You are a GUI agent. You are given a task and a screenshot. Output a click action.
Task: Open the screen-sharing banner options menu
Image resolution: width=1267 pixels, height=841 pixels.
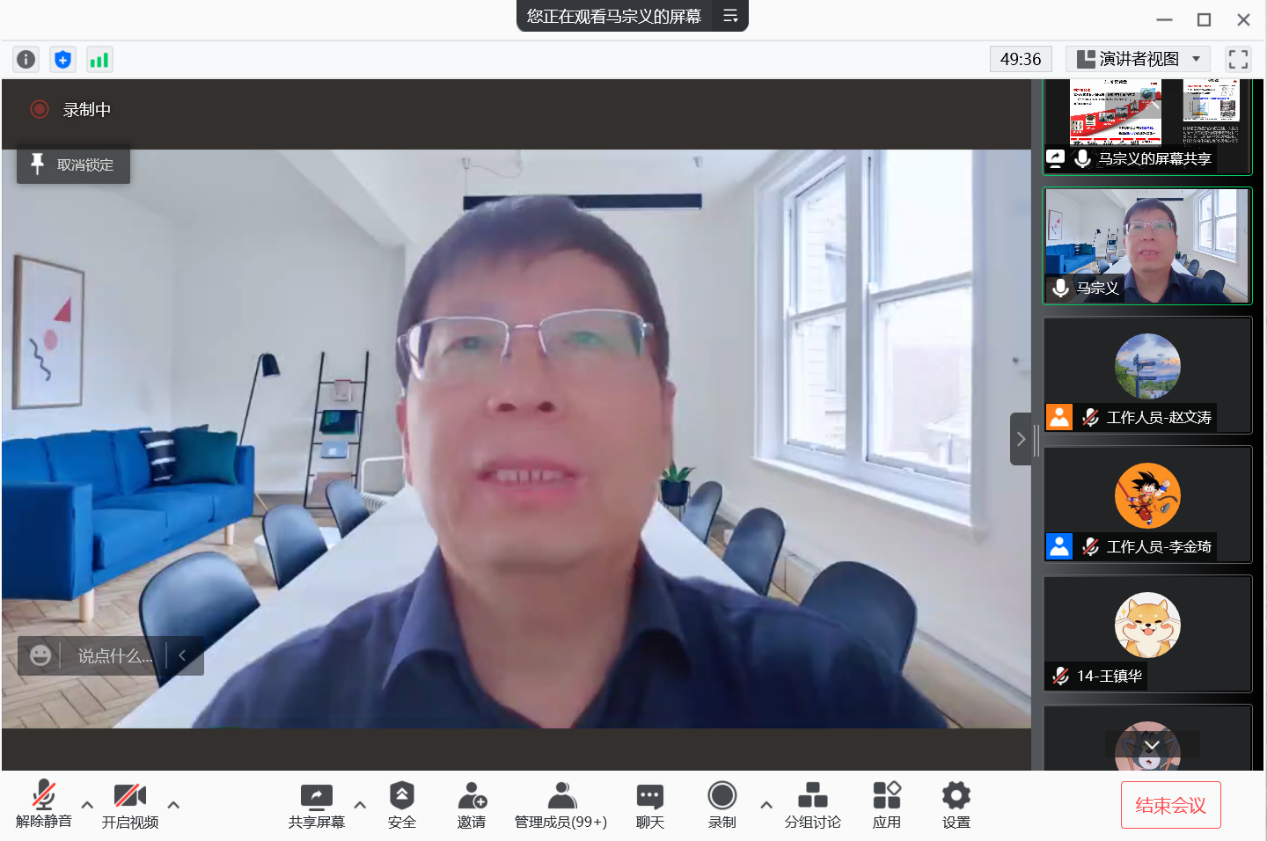(731, 16)
